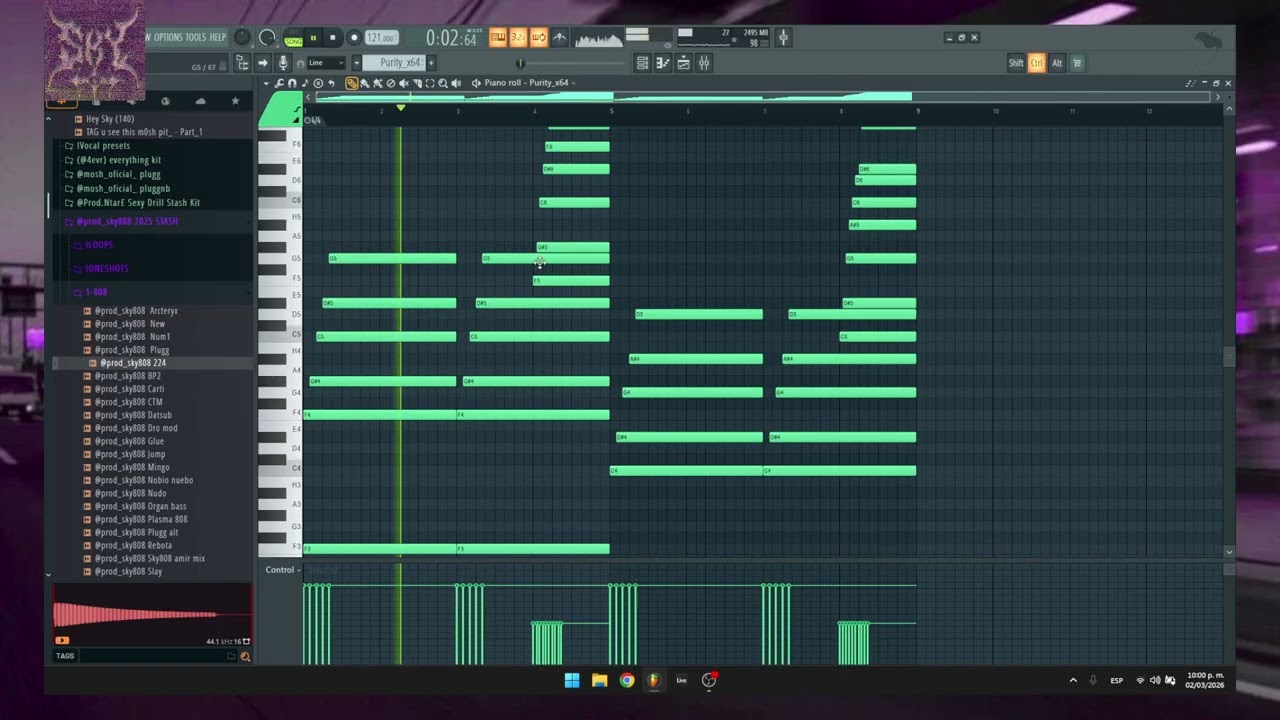This screenshot has height=720, width=1280.
Task: Select the Mute tool in piano roll
Action: (404, 83)
